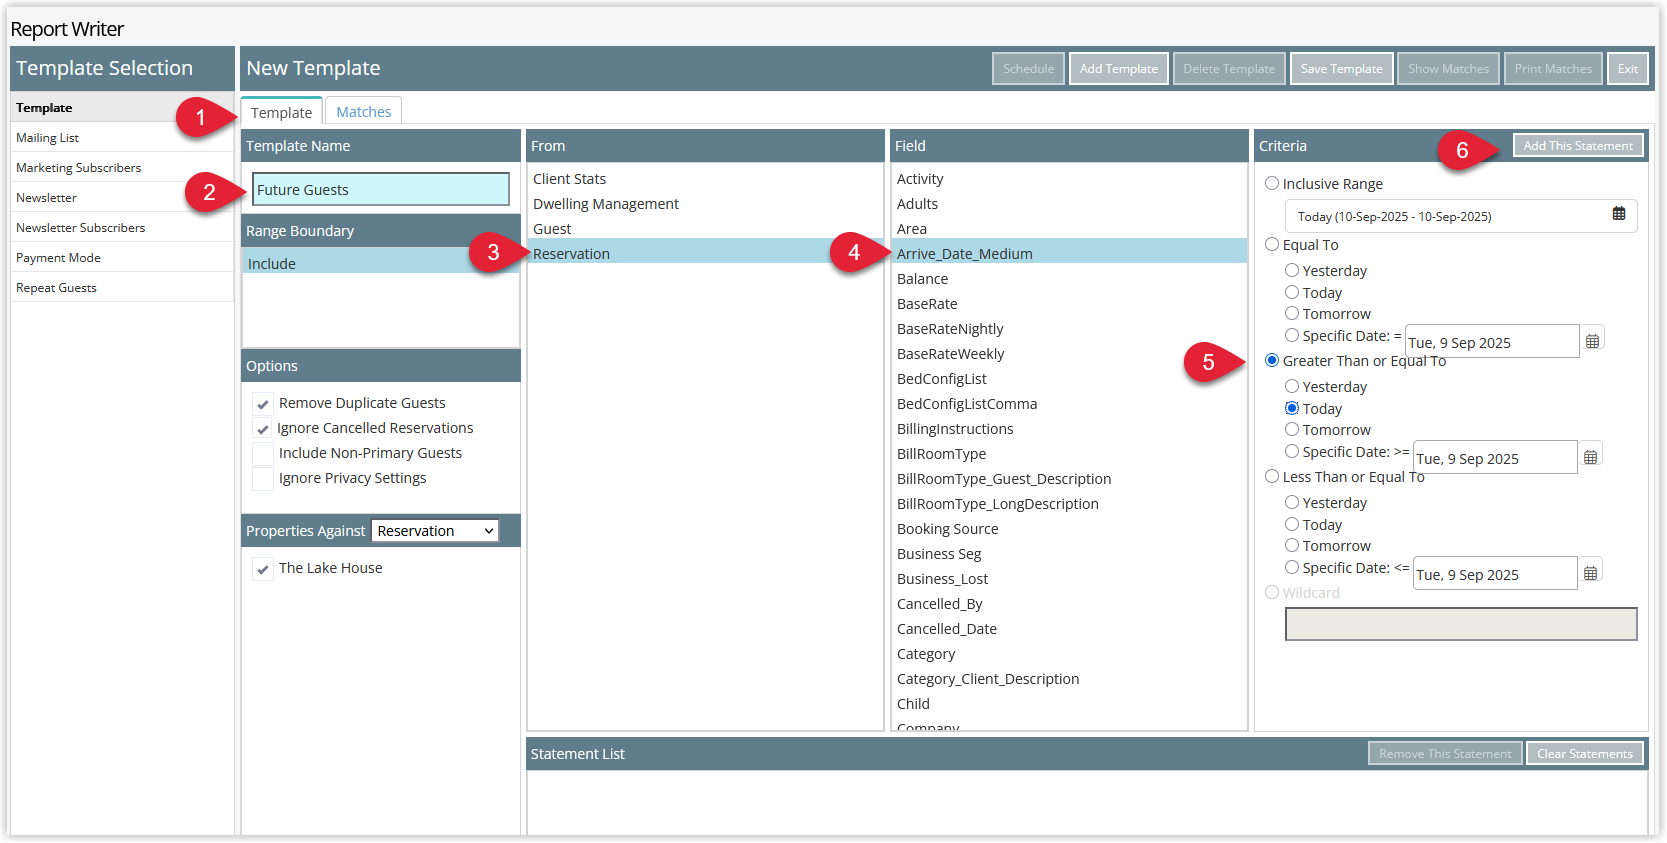The image size is (1667, 843).
Task: Select Inclusive Range criteria radio
Action: pyautogui.click(x=1272, y=183)
